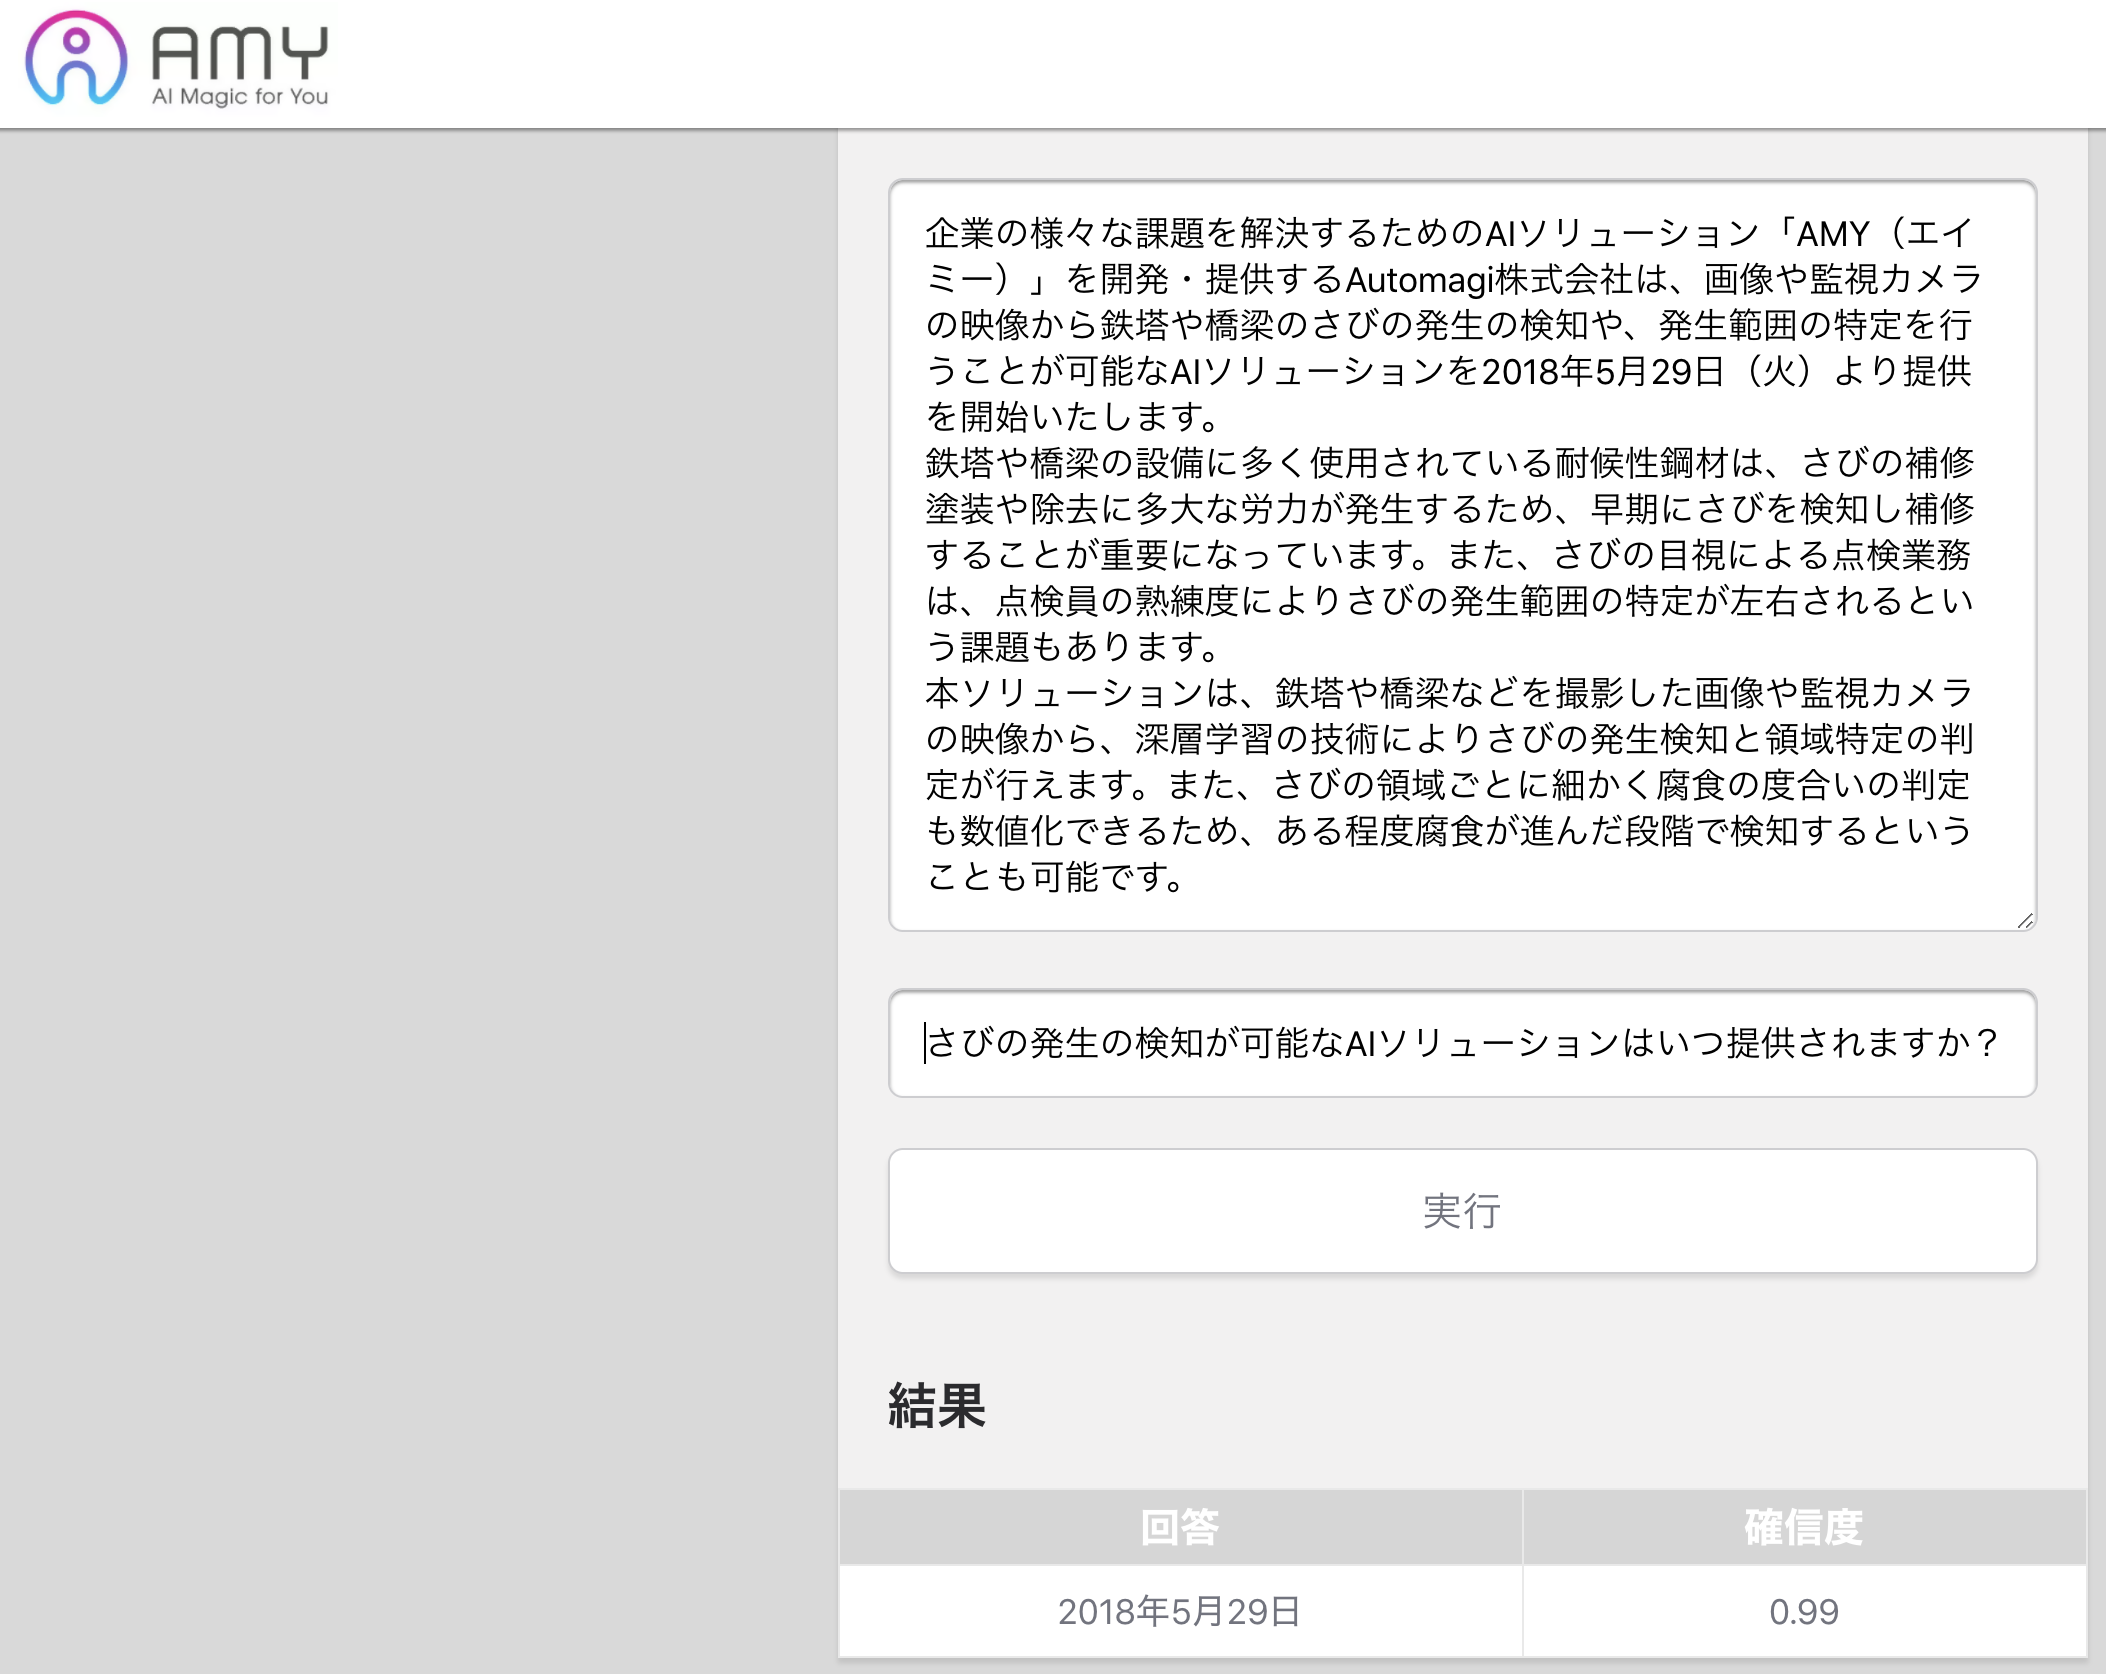The height and width of the screenshot is (1674, 2106).
Task: Click the 結果 results heading
Action: (x=937, y=1406)
